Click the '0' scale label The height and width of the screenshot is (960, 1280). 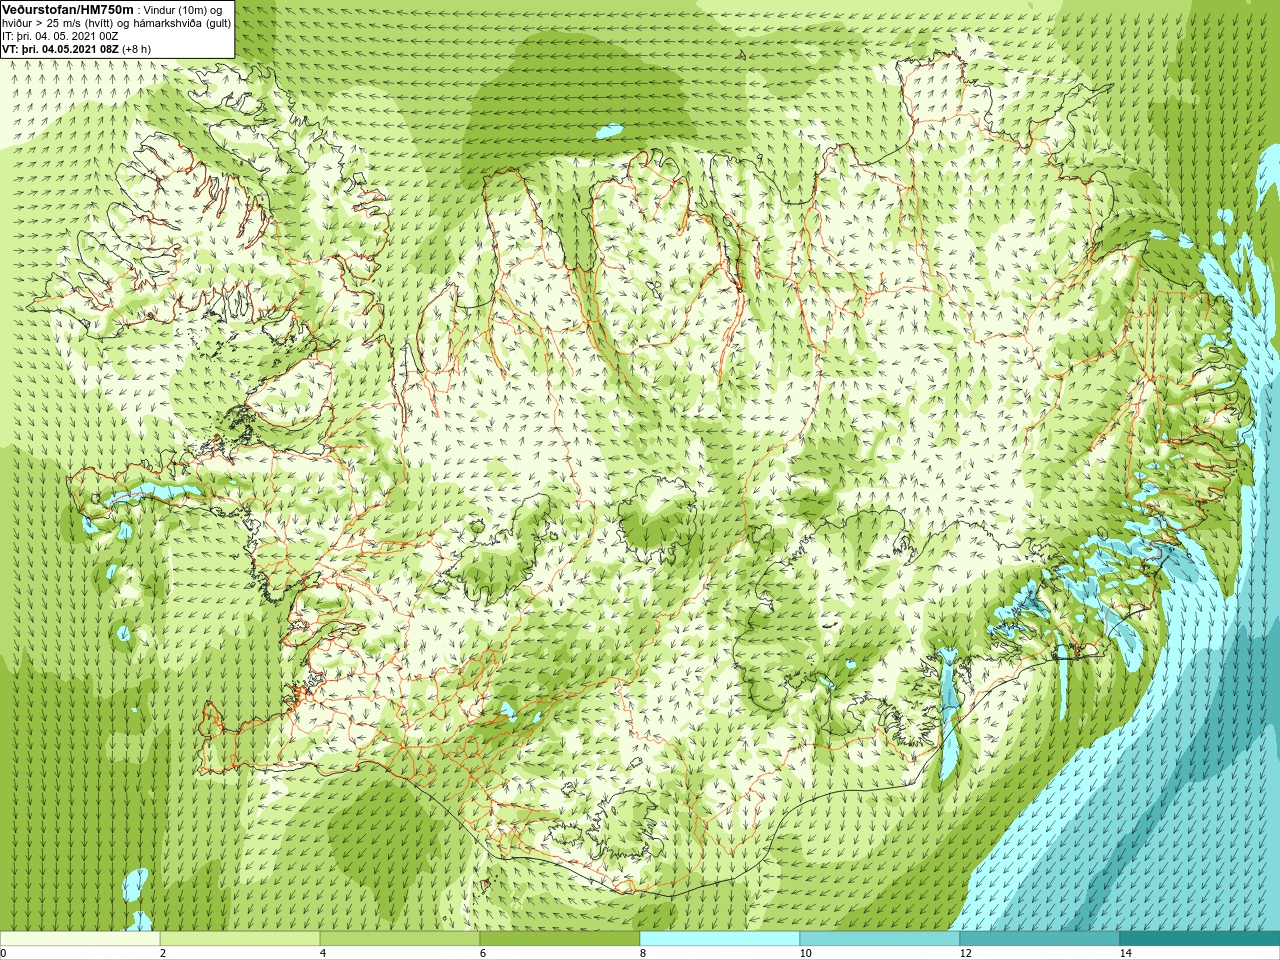(x=4, y=953)
